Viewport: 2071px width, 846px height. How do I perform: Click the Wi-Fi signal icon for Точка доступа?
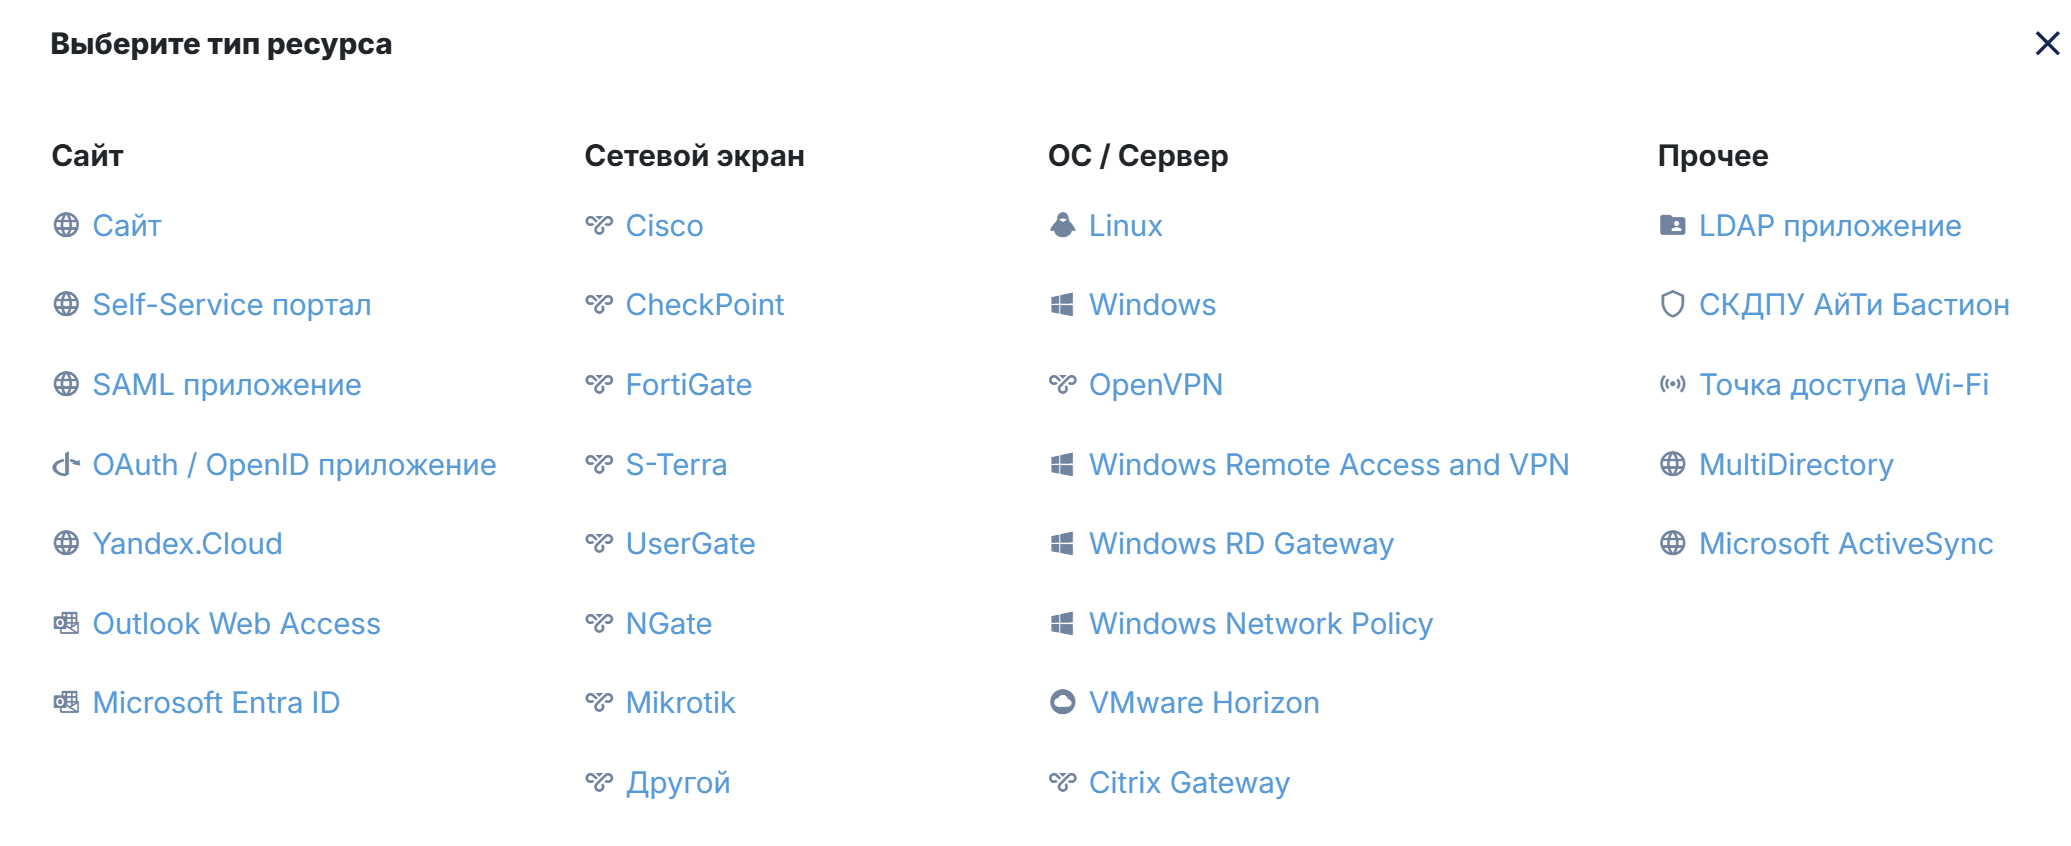click(1672, 384)
